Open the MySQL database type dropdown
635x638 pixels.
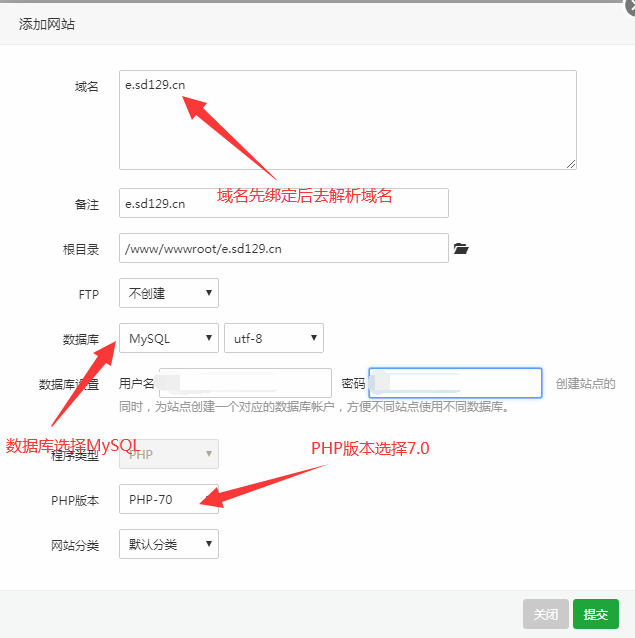168,338
